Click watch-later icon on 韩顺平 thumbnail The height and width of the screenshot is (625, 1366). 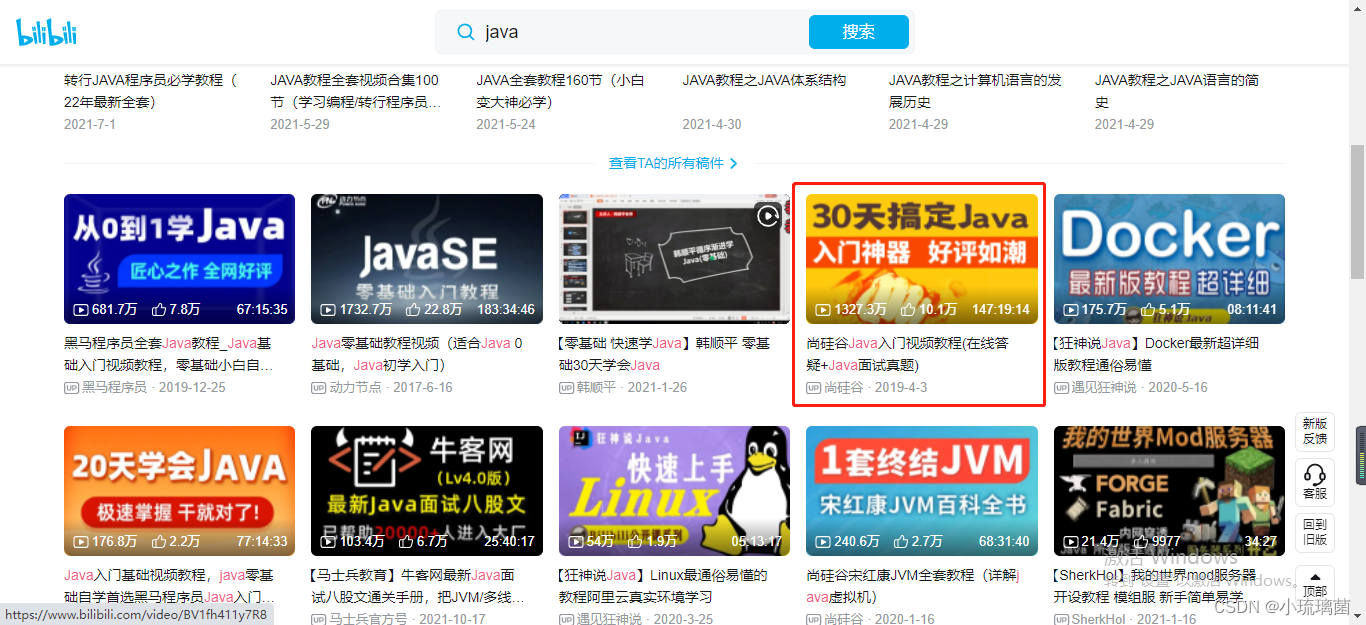(x=767, y=215)
